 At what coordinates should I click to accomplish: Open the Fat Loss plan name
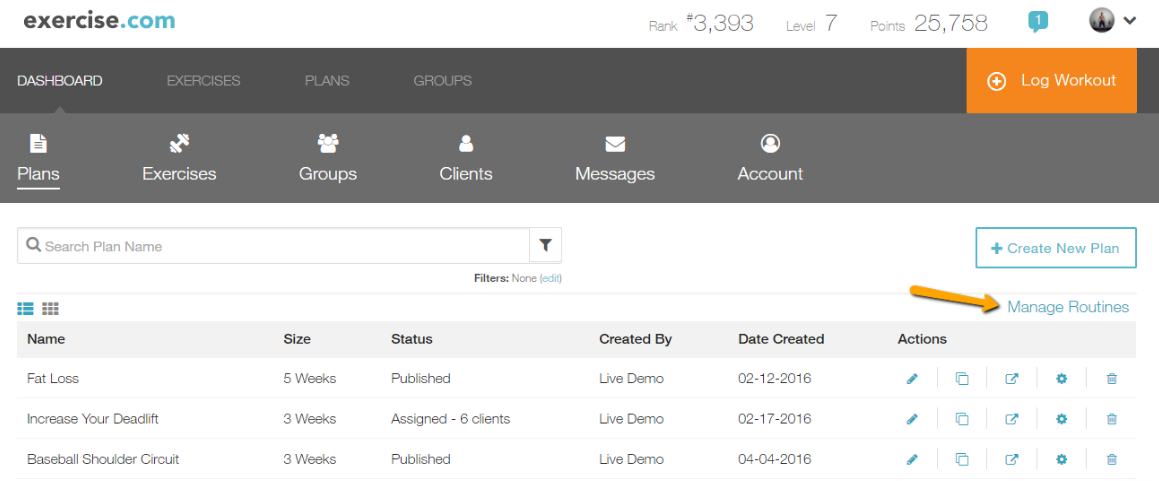[x=52, y=378]
